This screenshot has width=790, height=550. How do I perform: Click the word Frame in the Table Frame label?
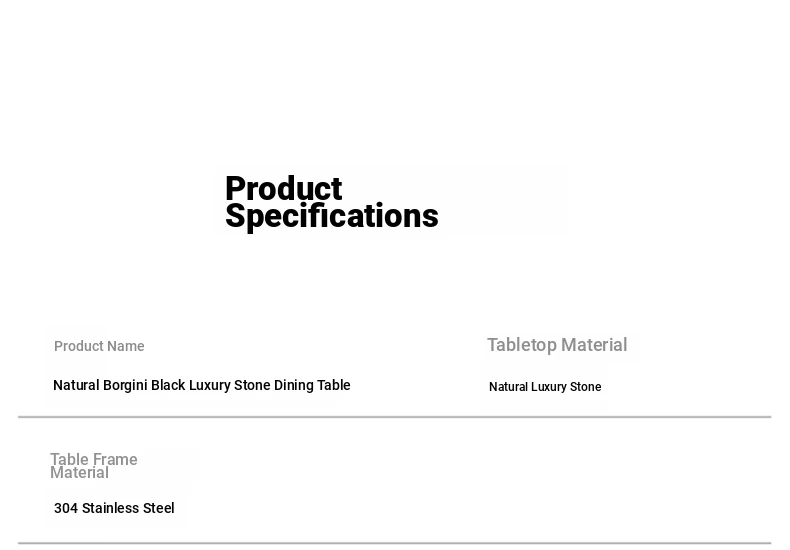[x=115, y=460]
